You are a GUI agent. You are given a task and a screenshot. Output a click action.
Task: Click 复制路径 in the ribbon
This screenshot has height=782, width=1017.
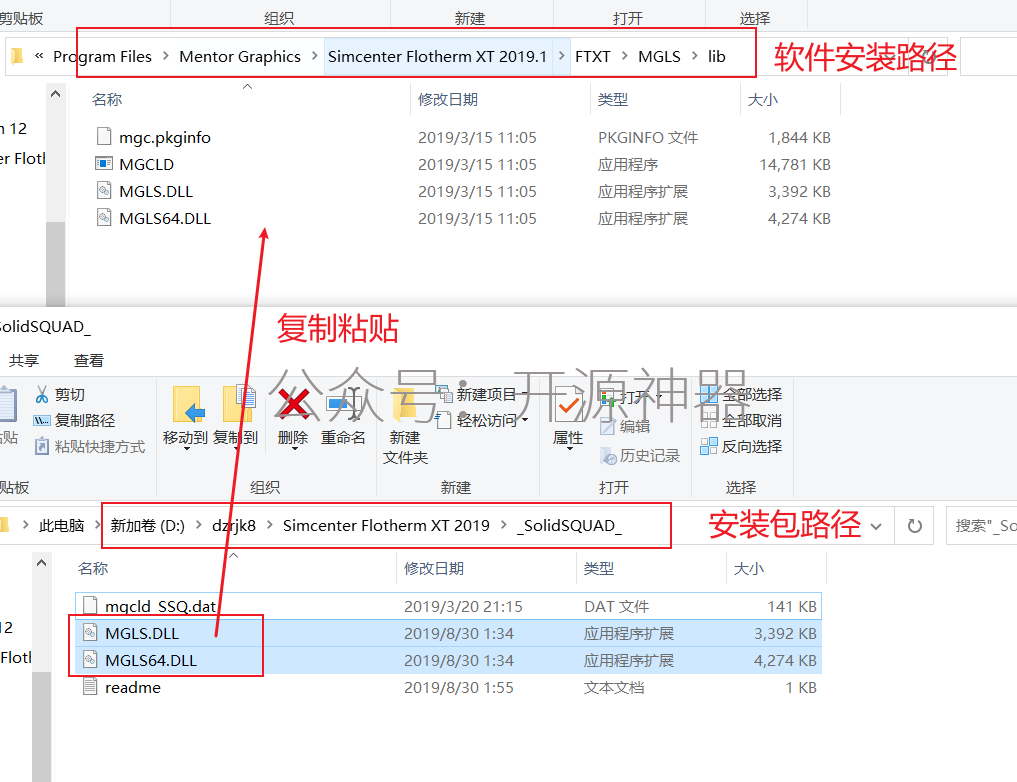[74, 420]
